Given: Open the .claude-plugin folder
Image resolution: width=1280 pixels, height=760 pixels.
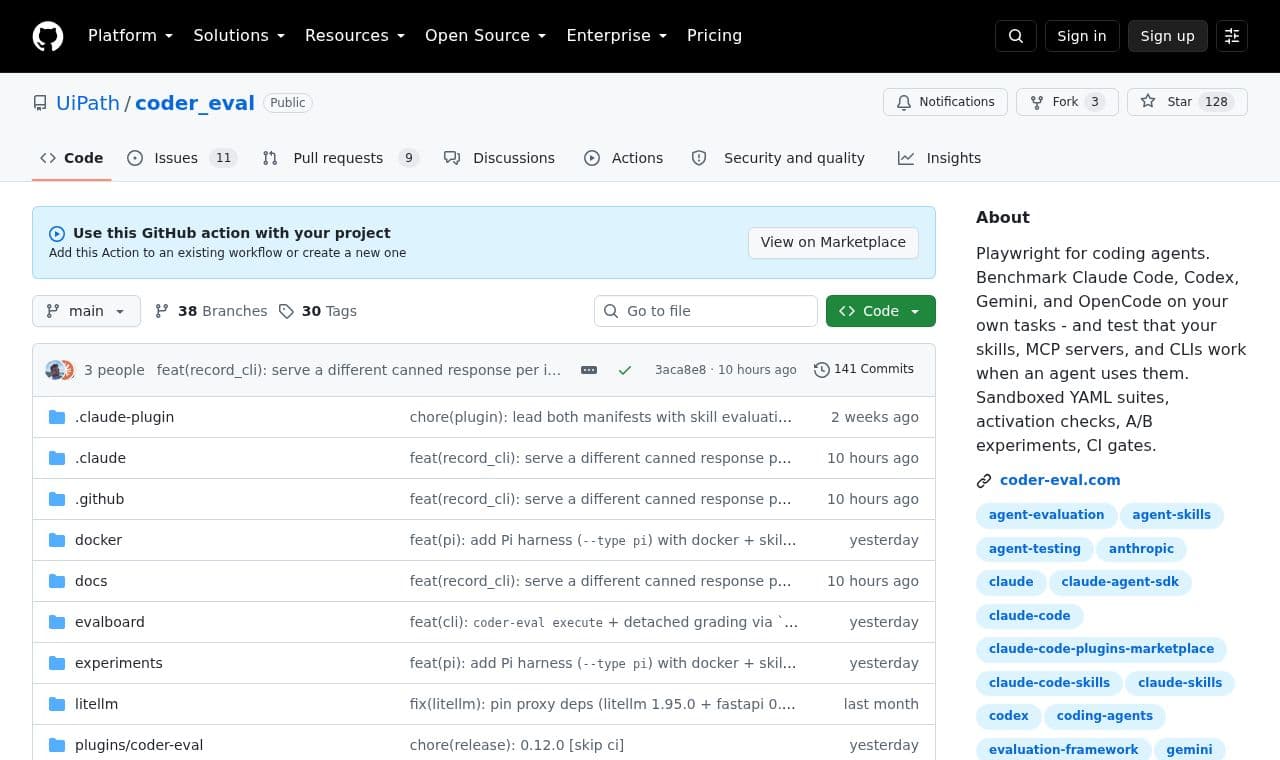Looking at the screenshot, I should tap(124, 417).
